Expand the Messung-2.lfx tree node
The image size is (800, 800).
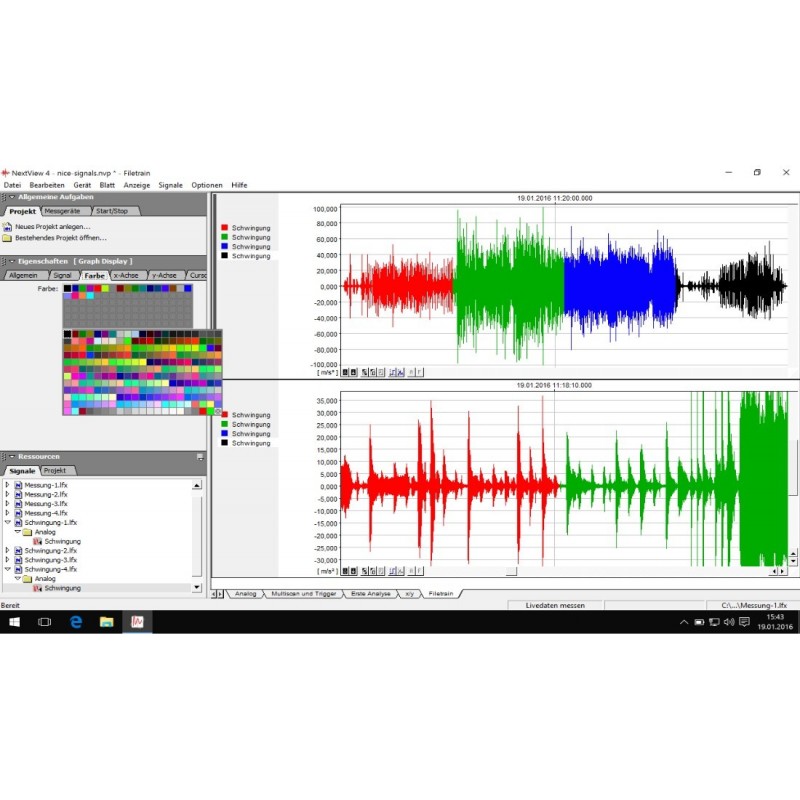7,495
